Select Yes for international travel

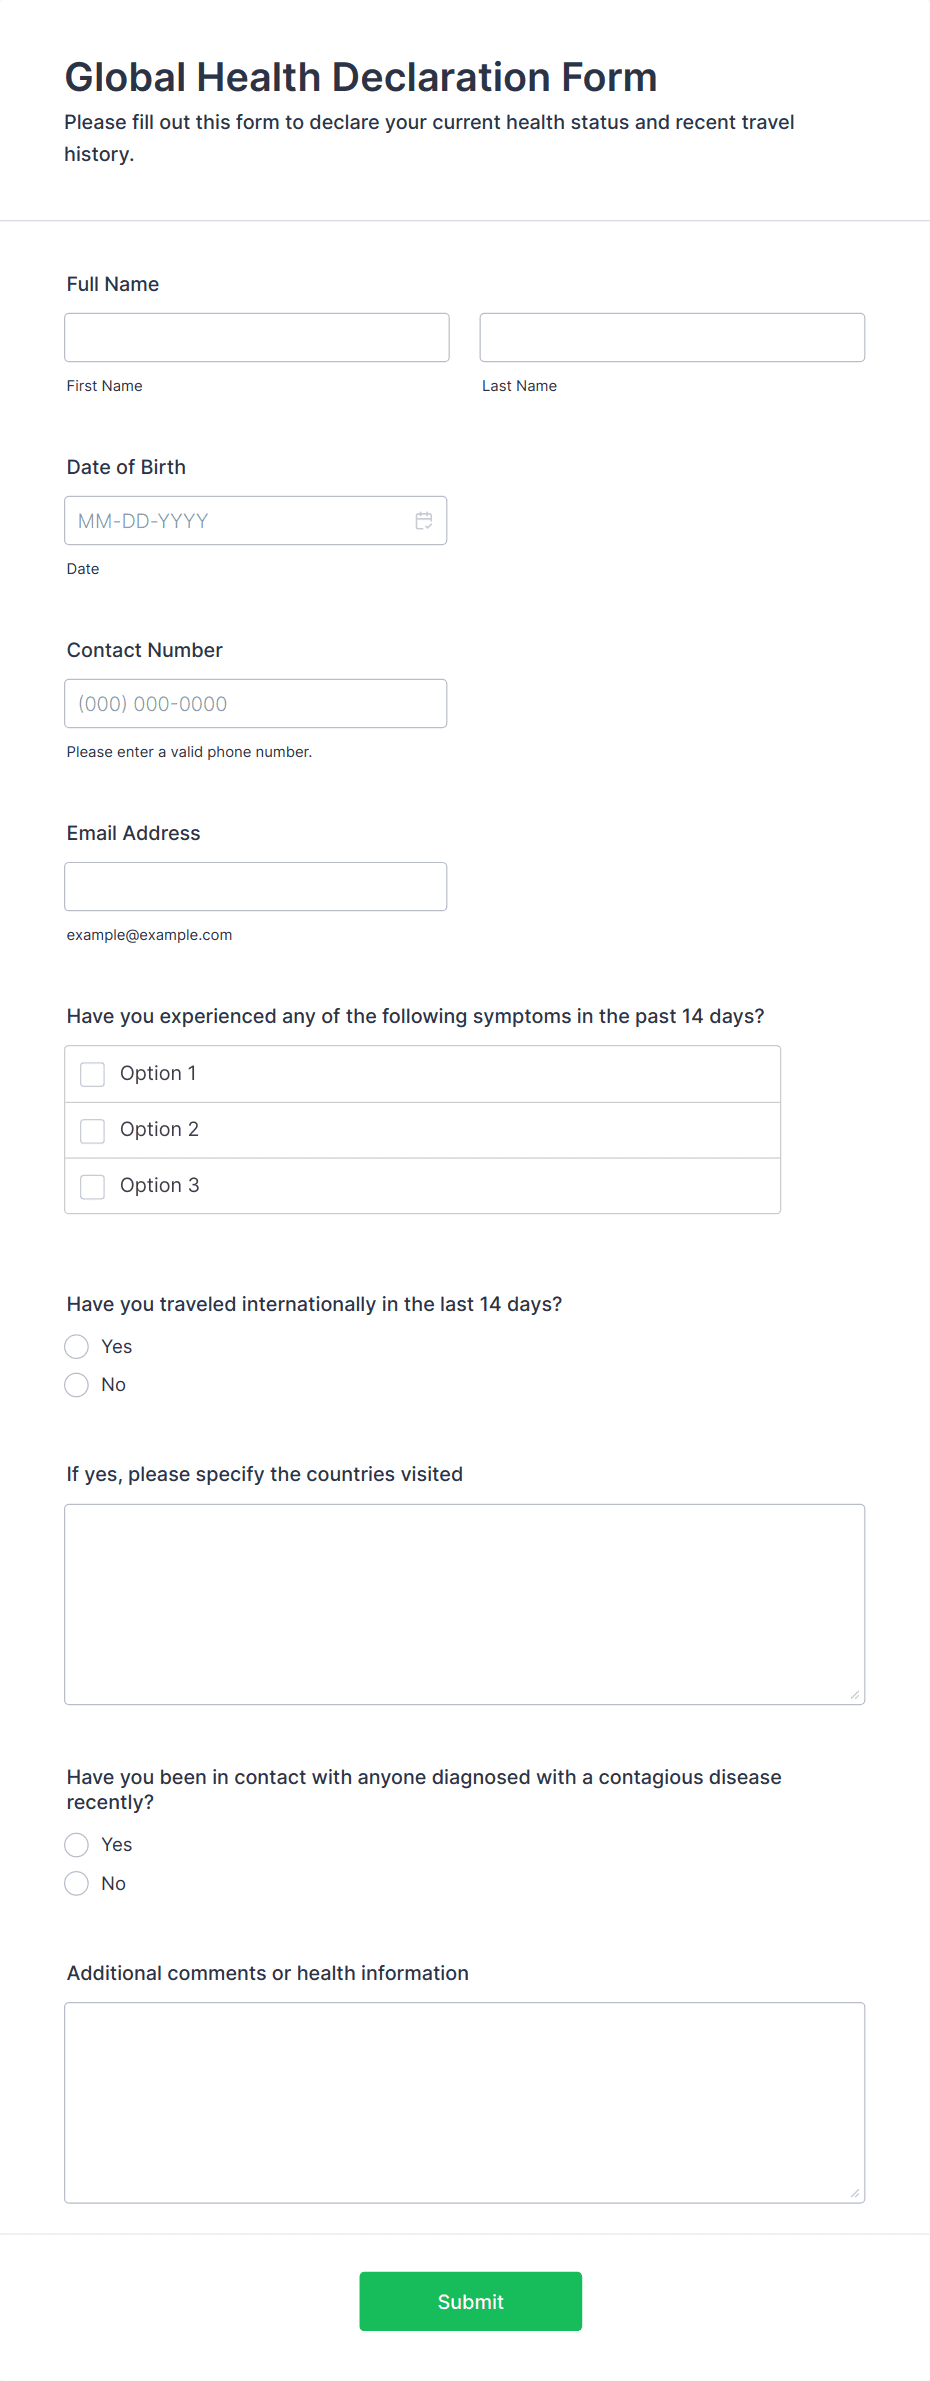click(77, 1347)
